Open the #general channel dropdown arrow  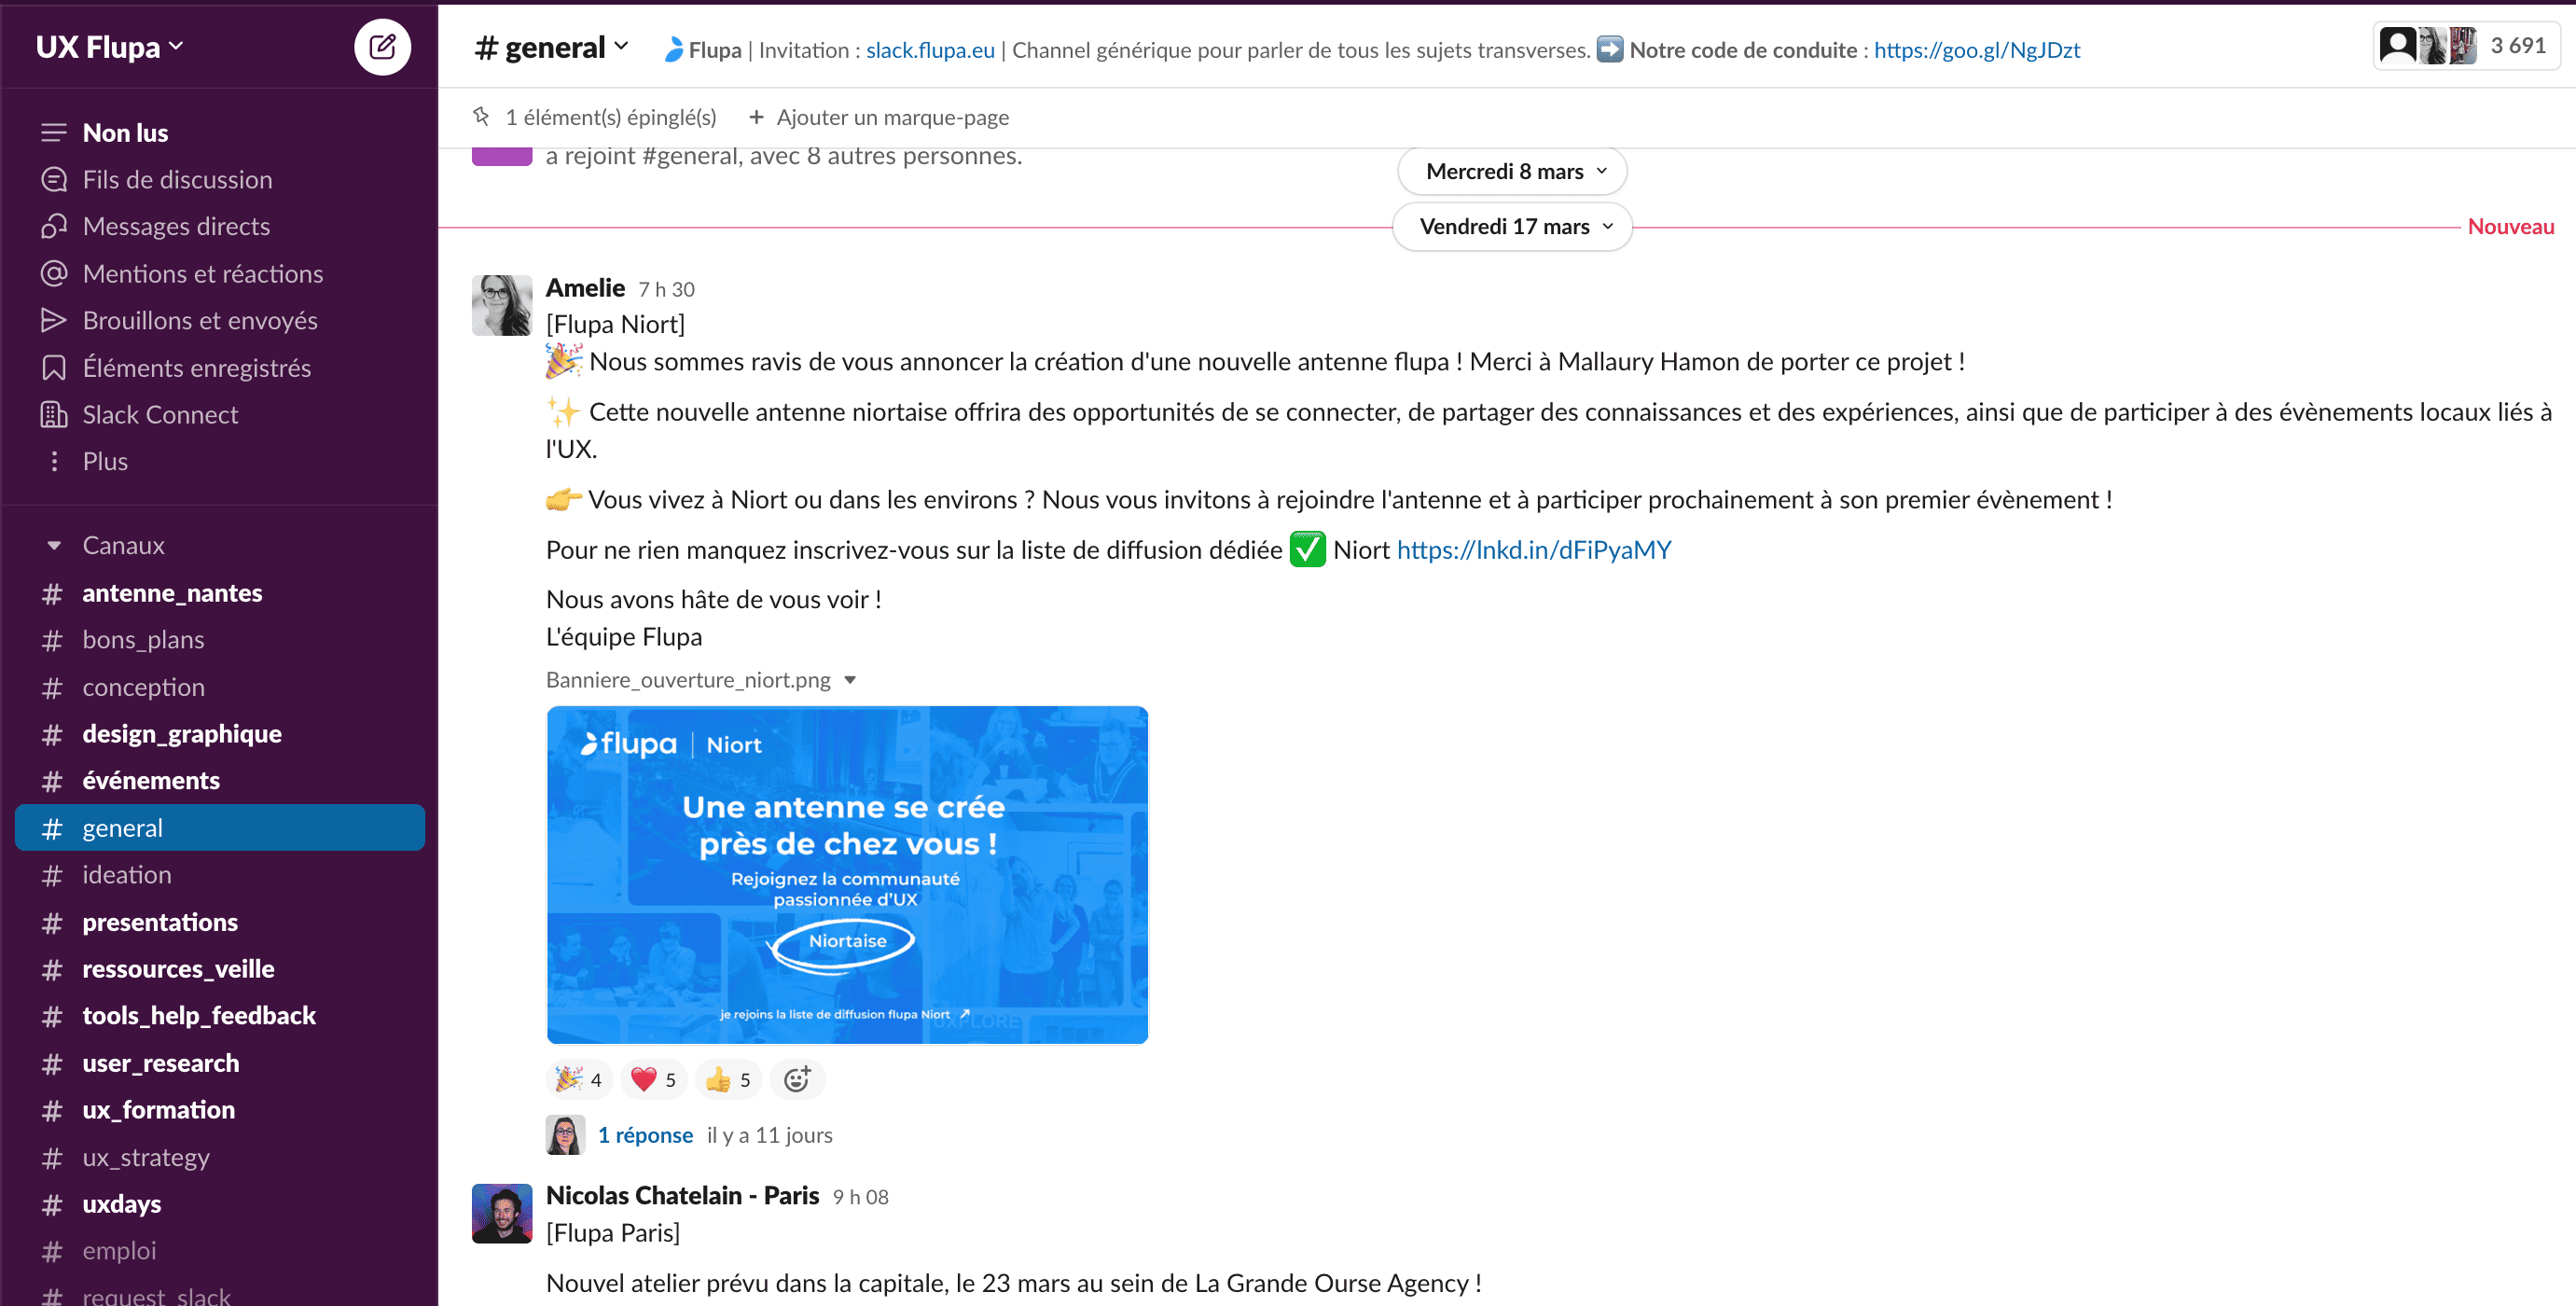click(626, 49)
